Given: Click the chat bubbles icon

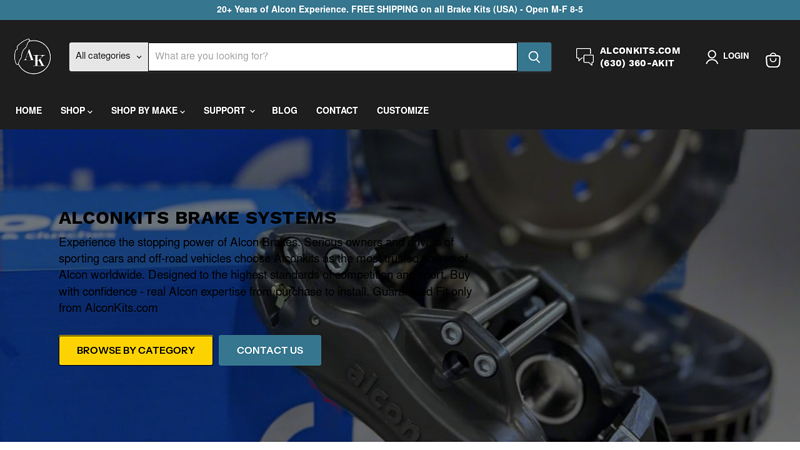Looking at the screenshot, I should coord(585,57).
